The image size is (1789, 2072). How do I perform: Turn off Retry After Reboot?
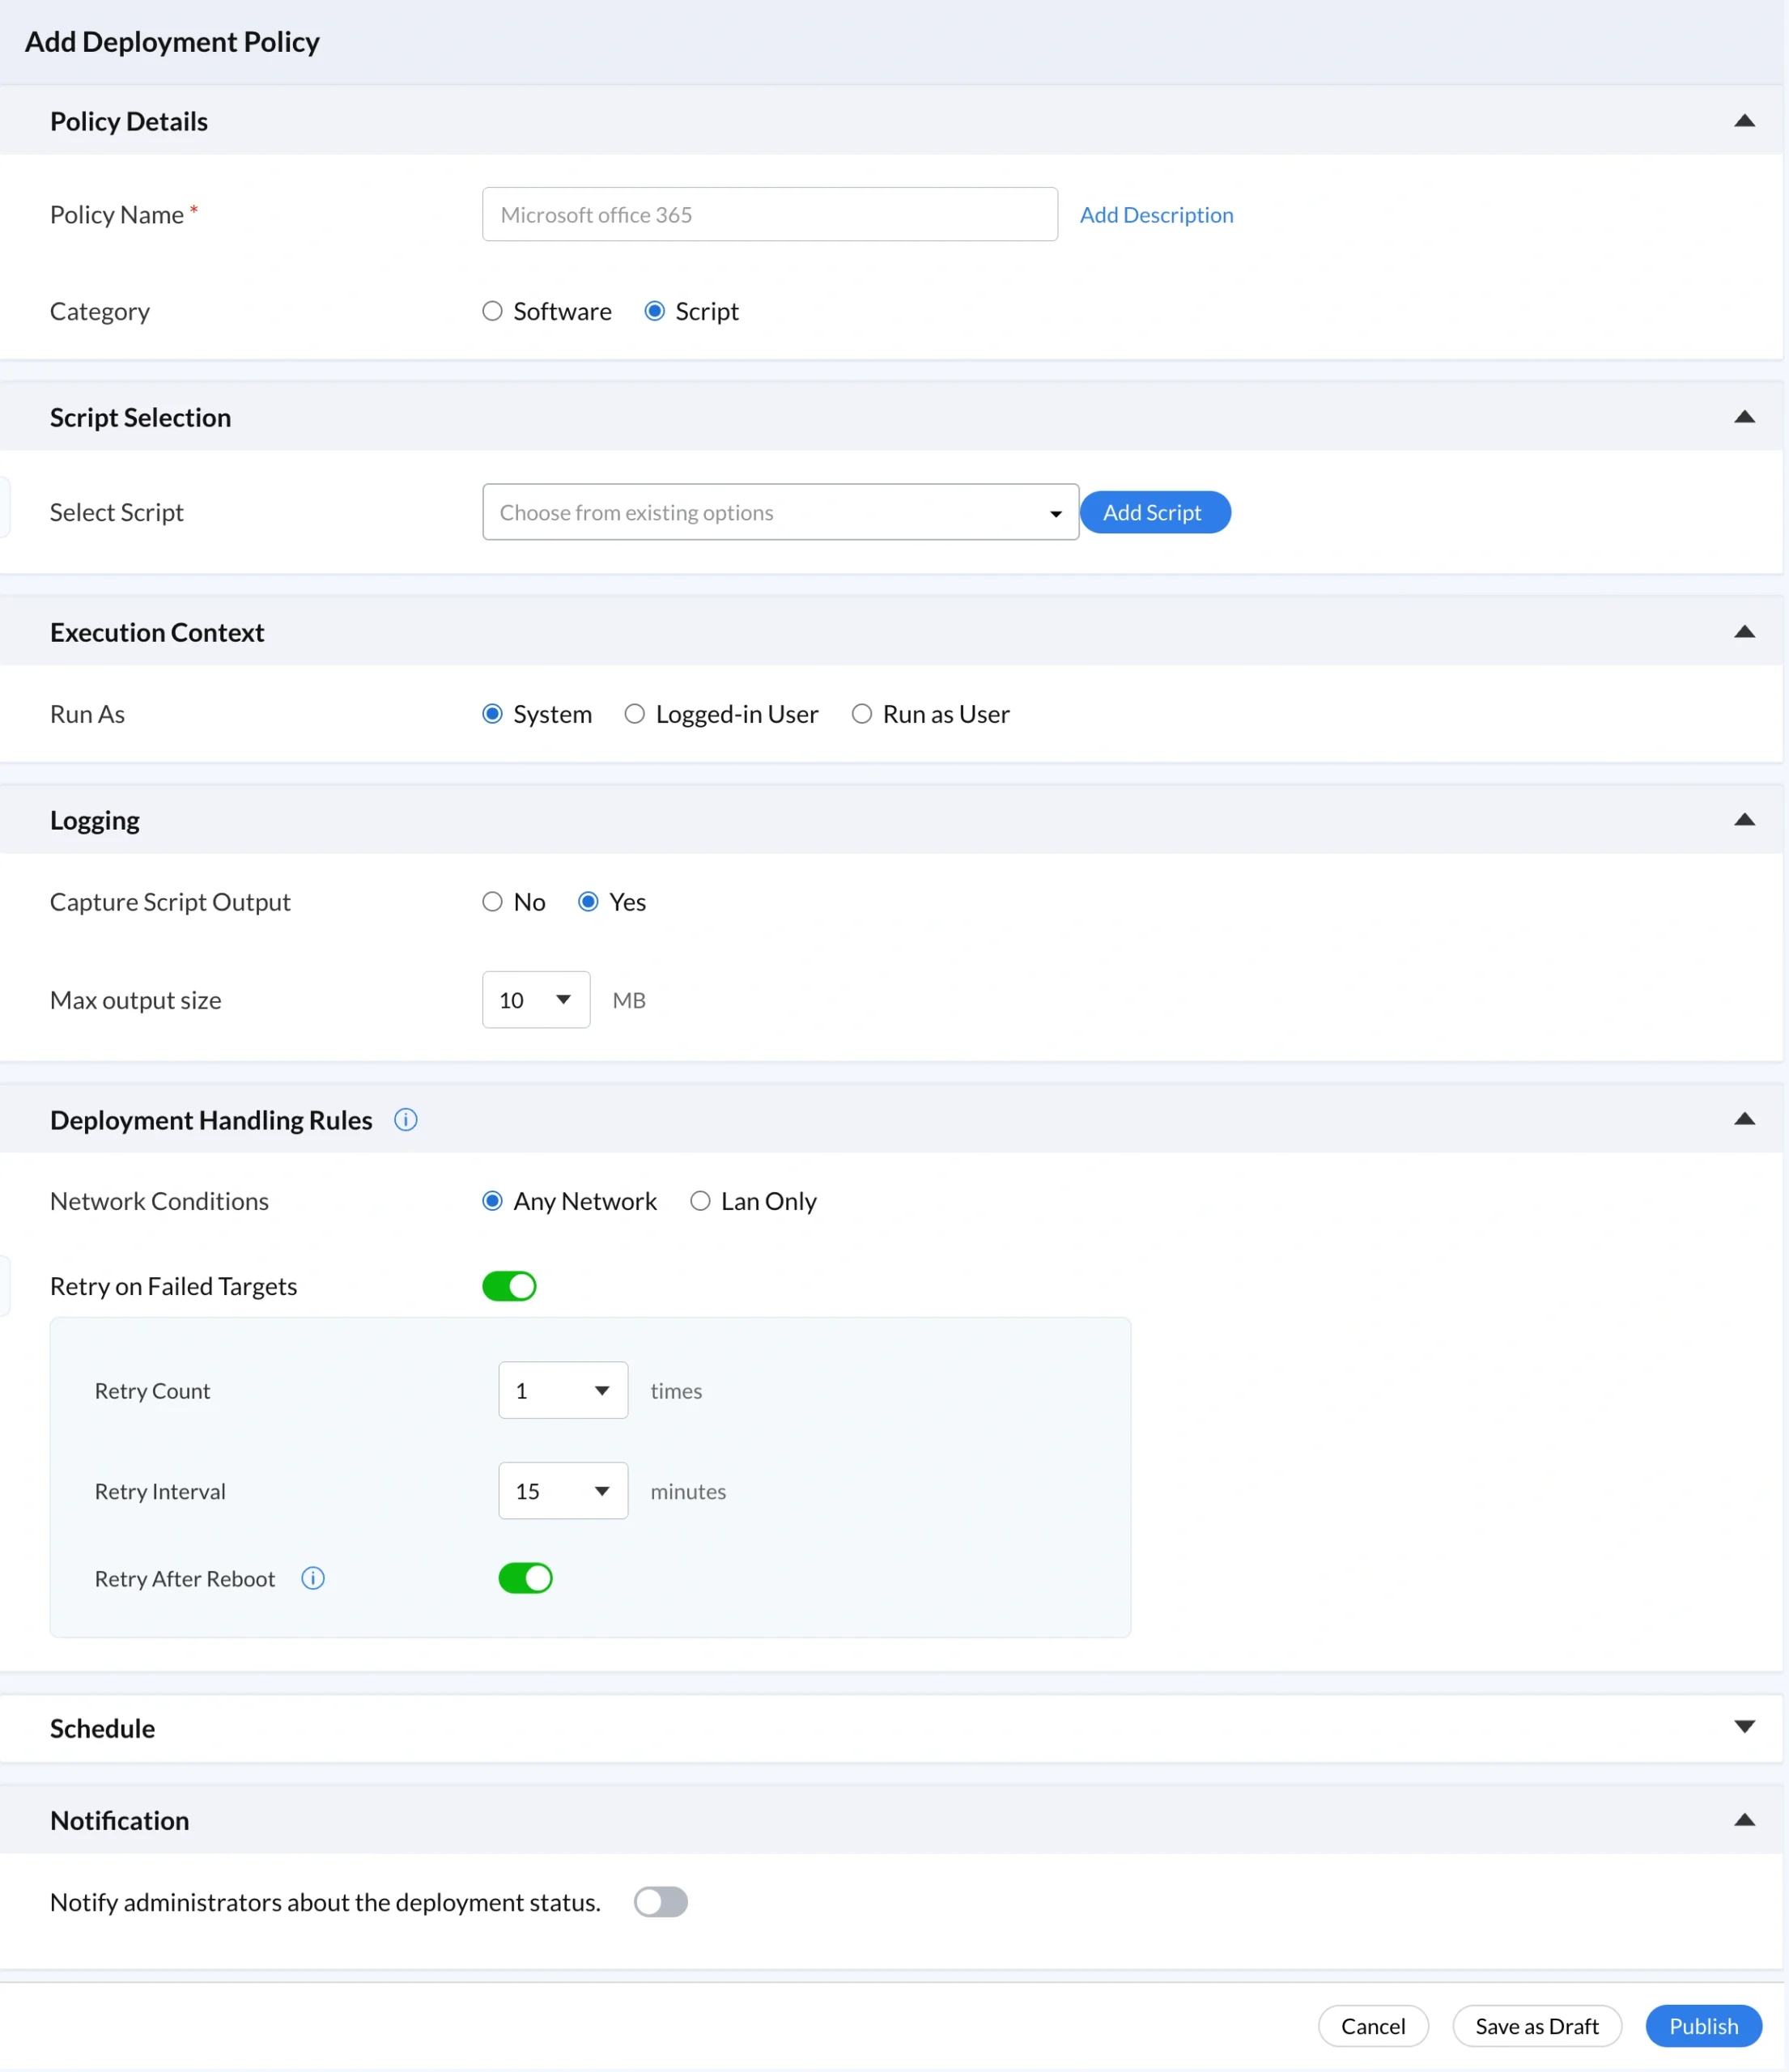coord(525,1579)
